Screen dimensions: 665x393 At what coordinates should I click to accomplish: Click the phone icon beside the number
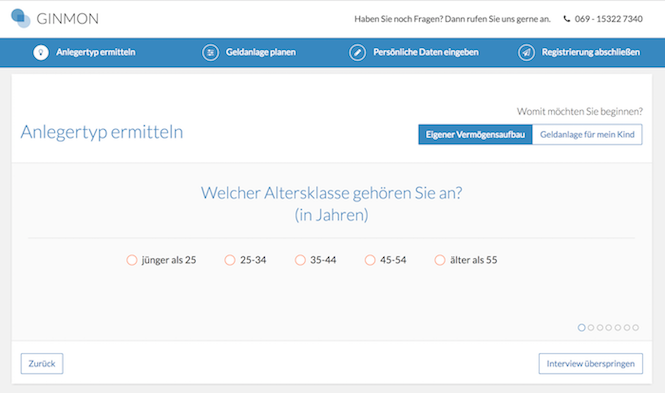(x=567, y=19)
